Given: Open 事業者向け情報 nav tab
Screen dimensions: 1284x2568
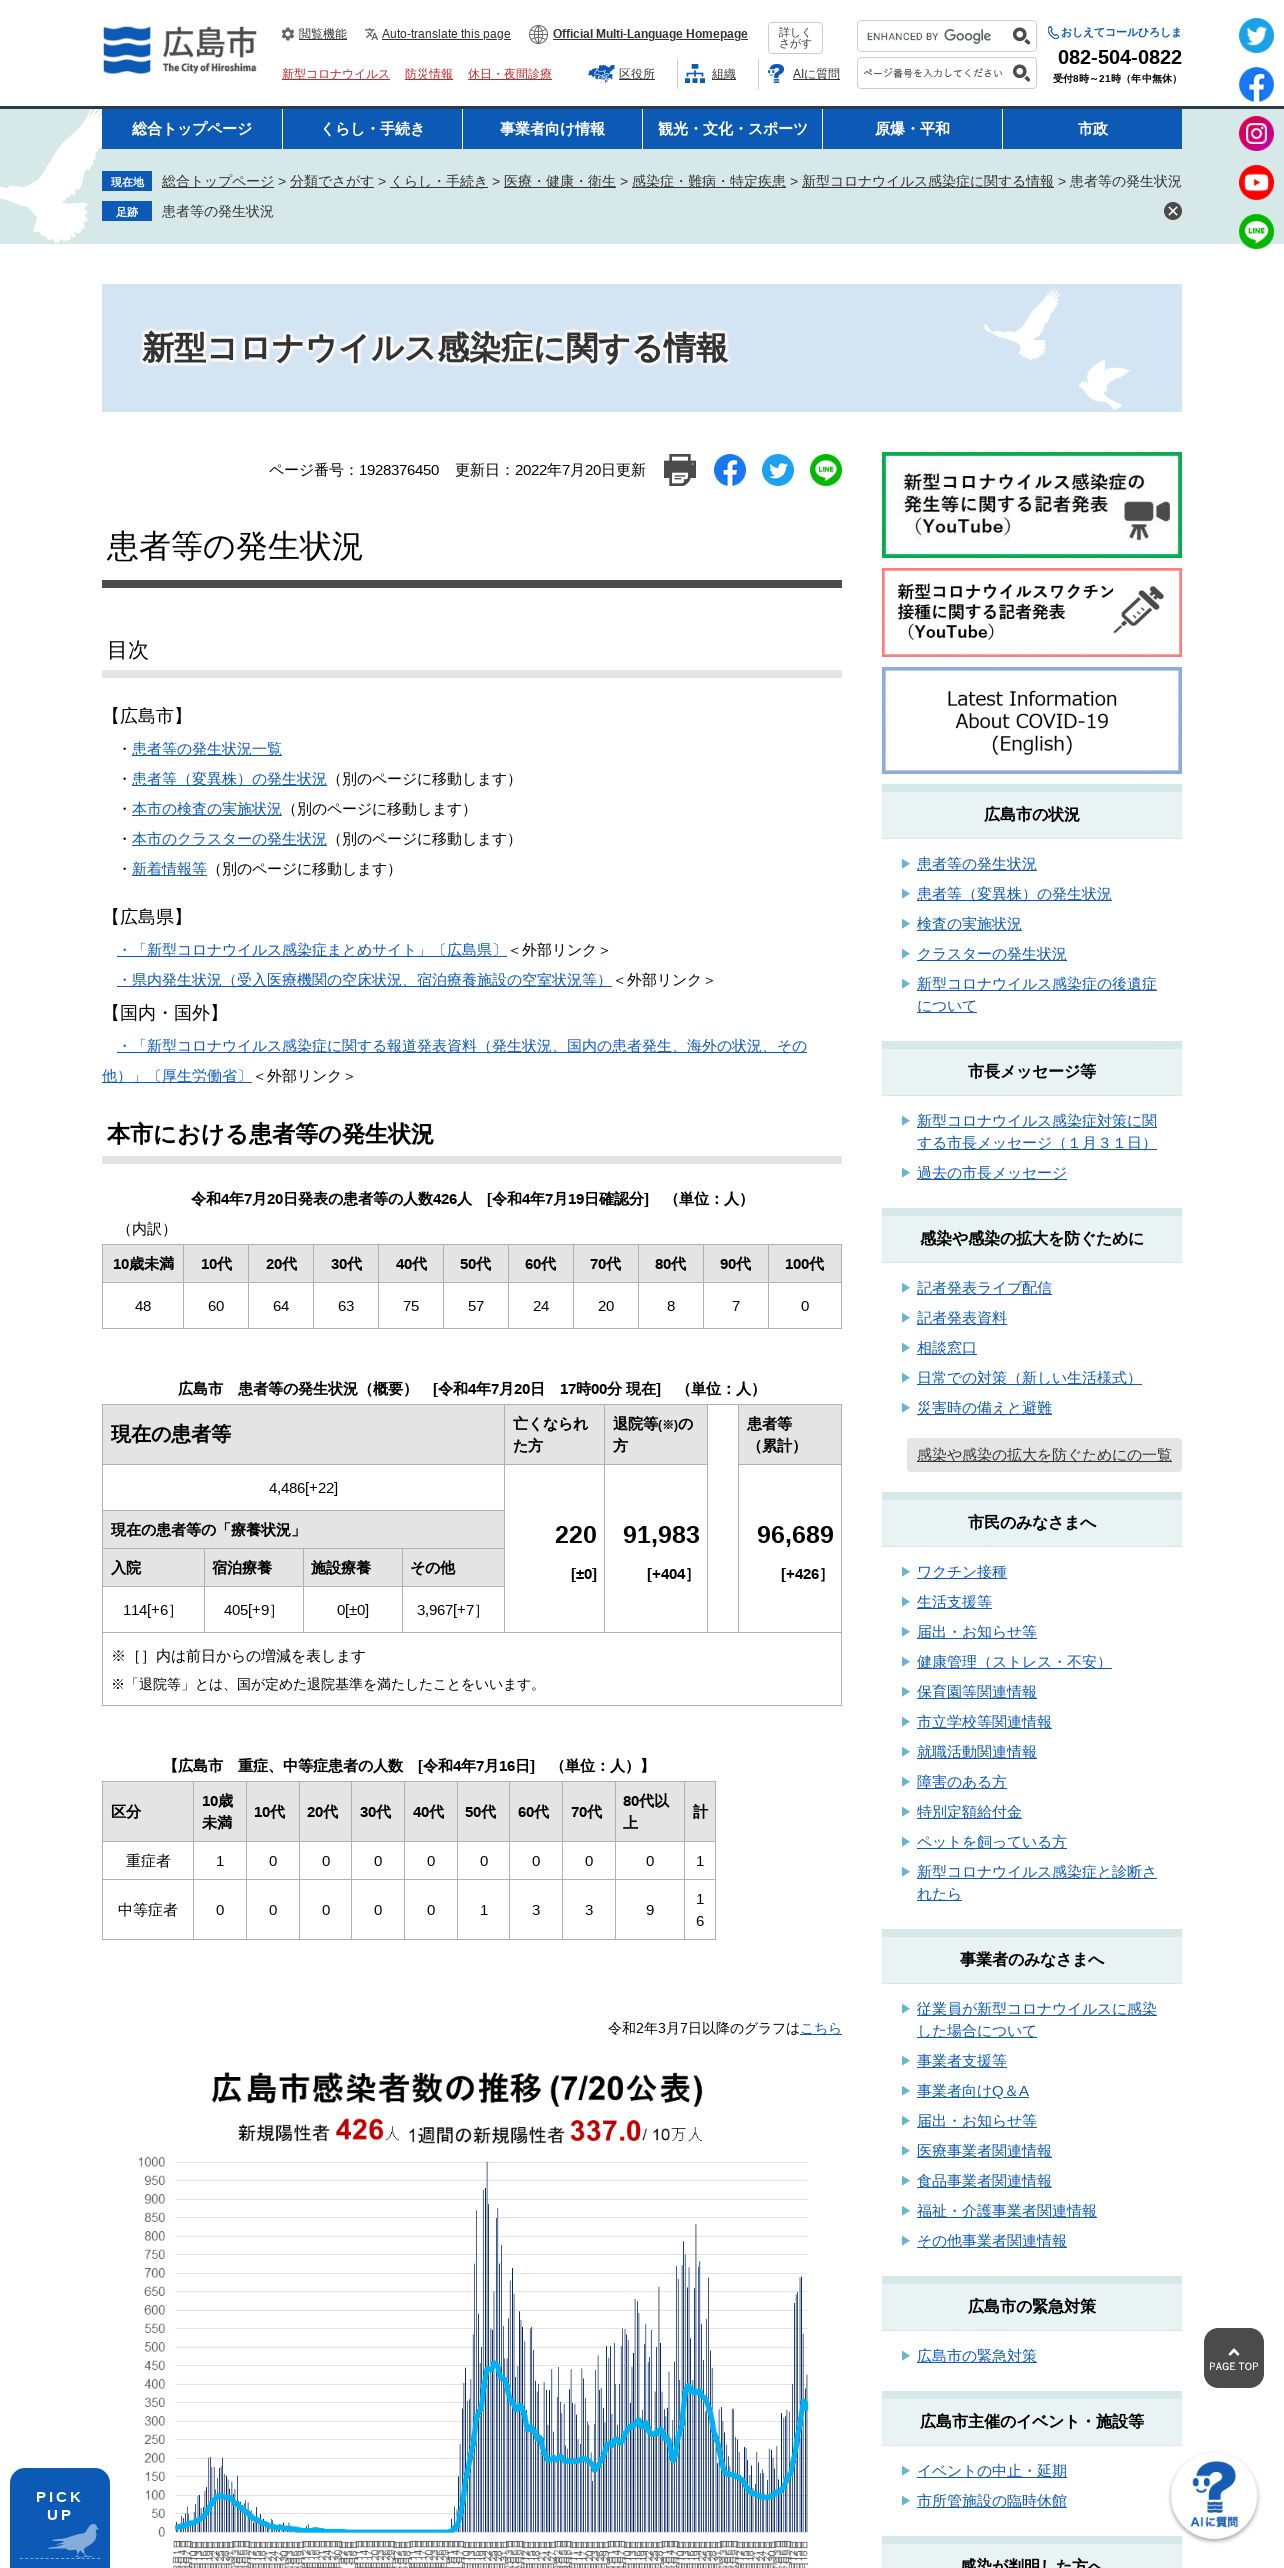Looking at the screenshot, I should (552, 129).
